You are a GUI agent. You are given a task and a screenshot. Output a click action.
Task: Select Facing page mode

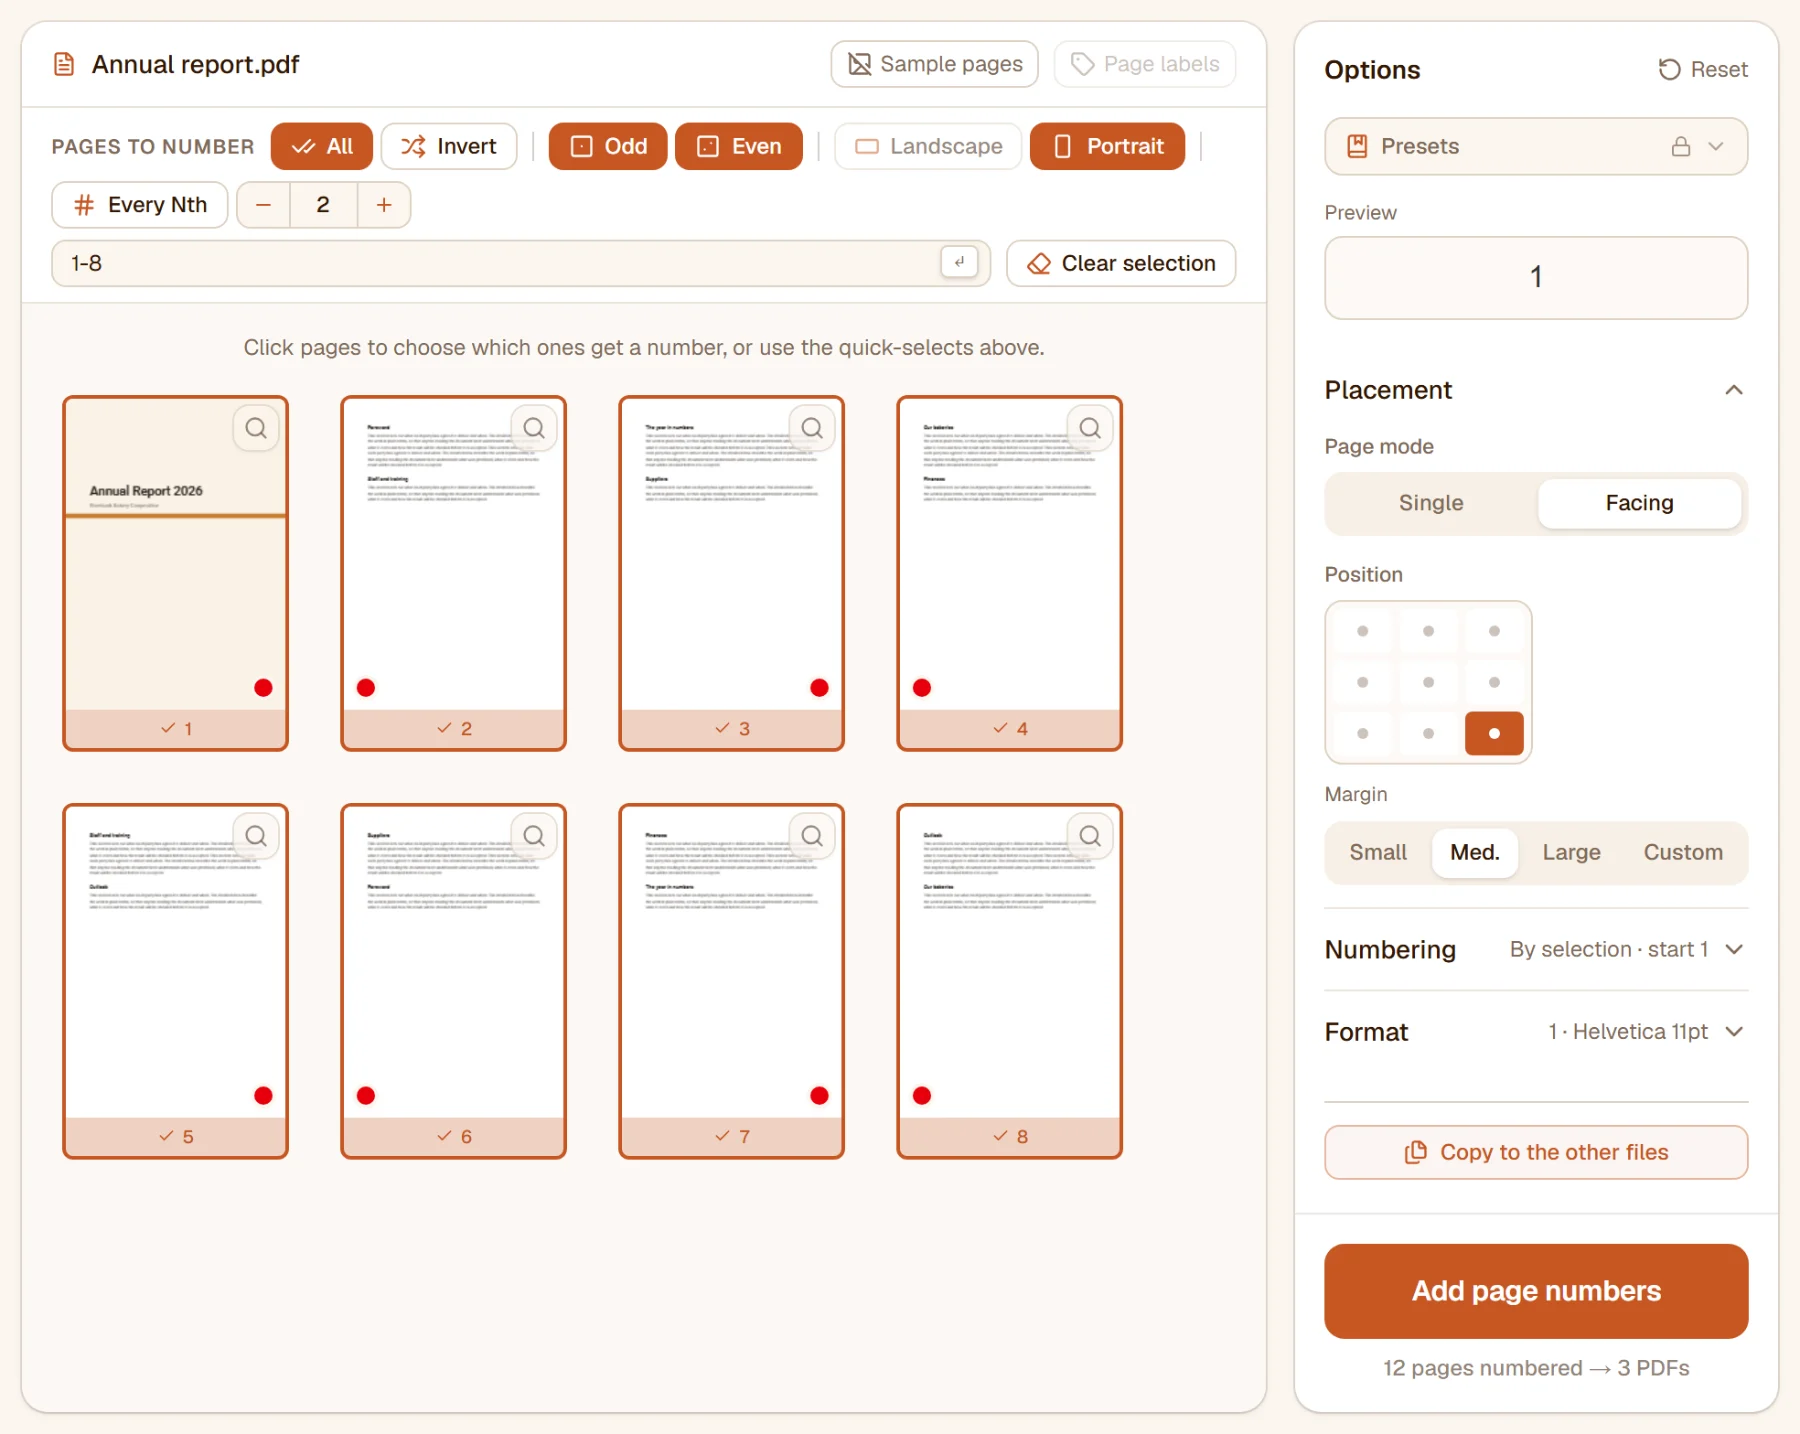tap(1639, 503)
